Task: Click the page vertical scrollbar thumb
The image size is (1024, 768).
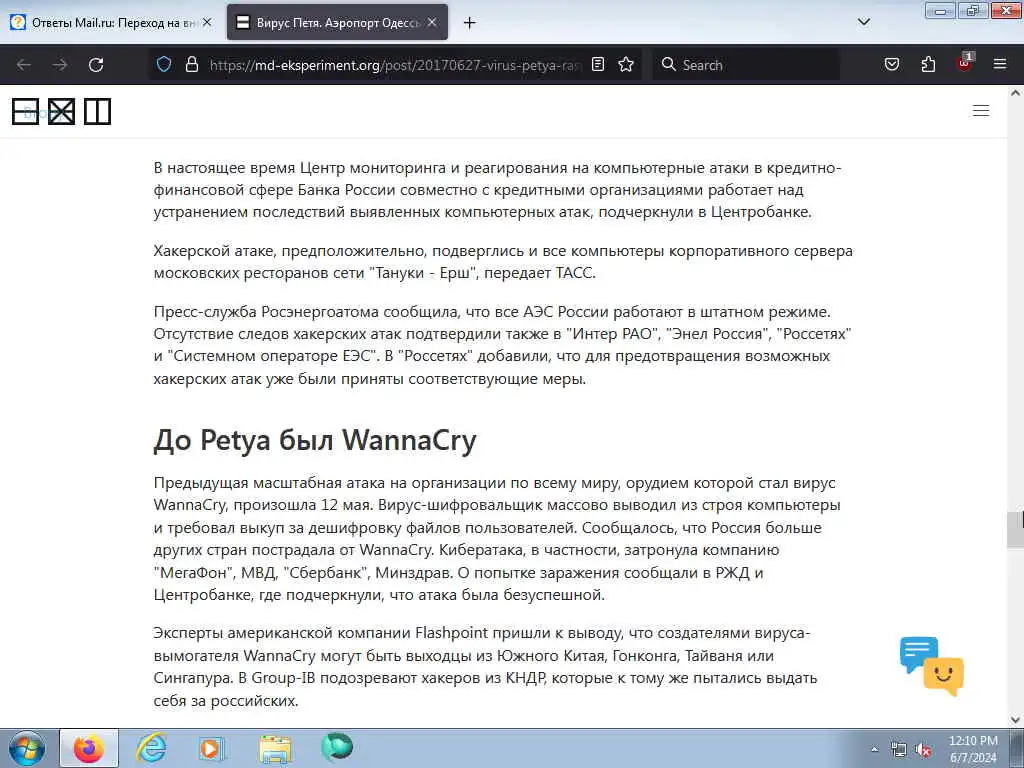Action: tap(1015, 529)
